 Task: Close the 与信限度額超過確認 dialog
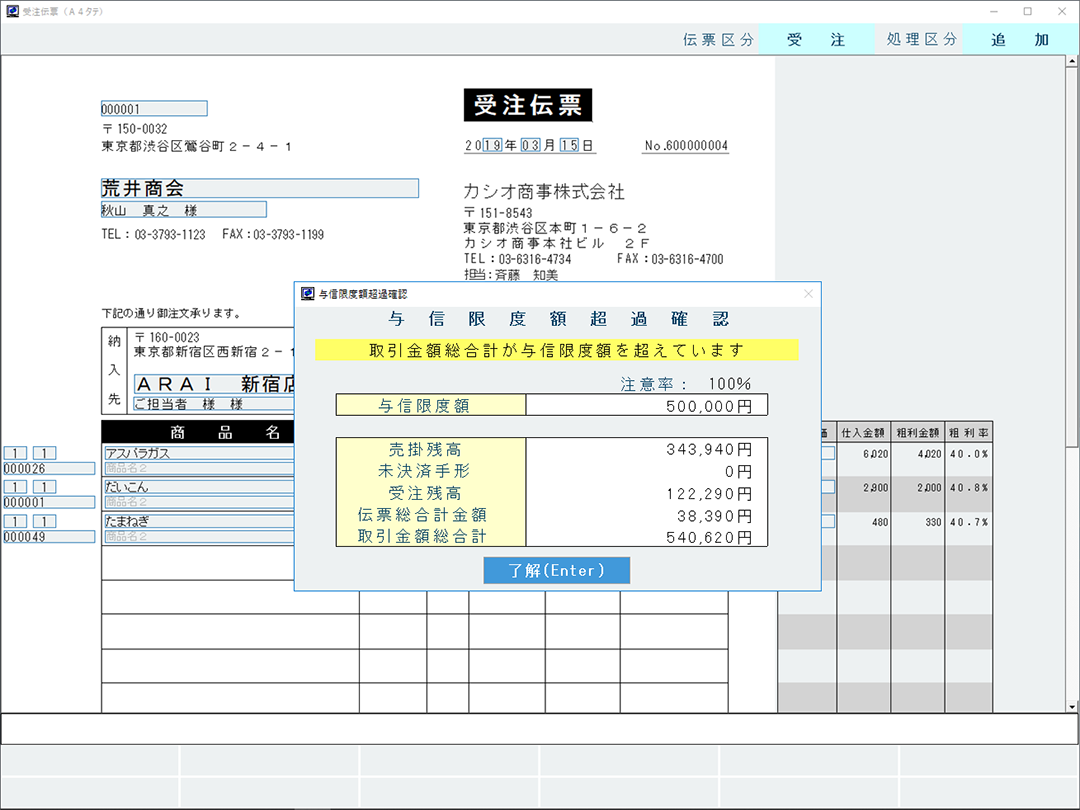point(808,294)
